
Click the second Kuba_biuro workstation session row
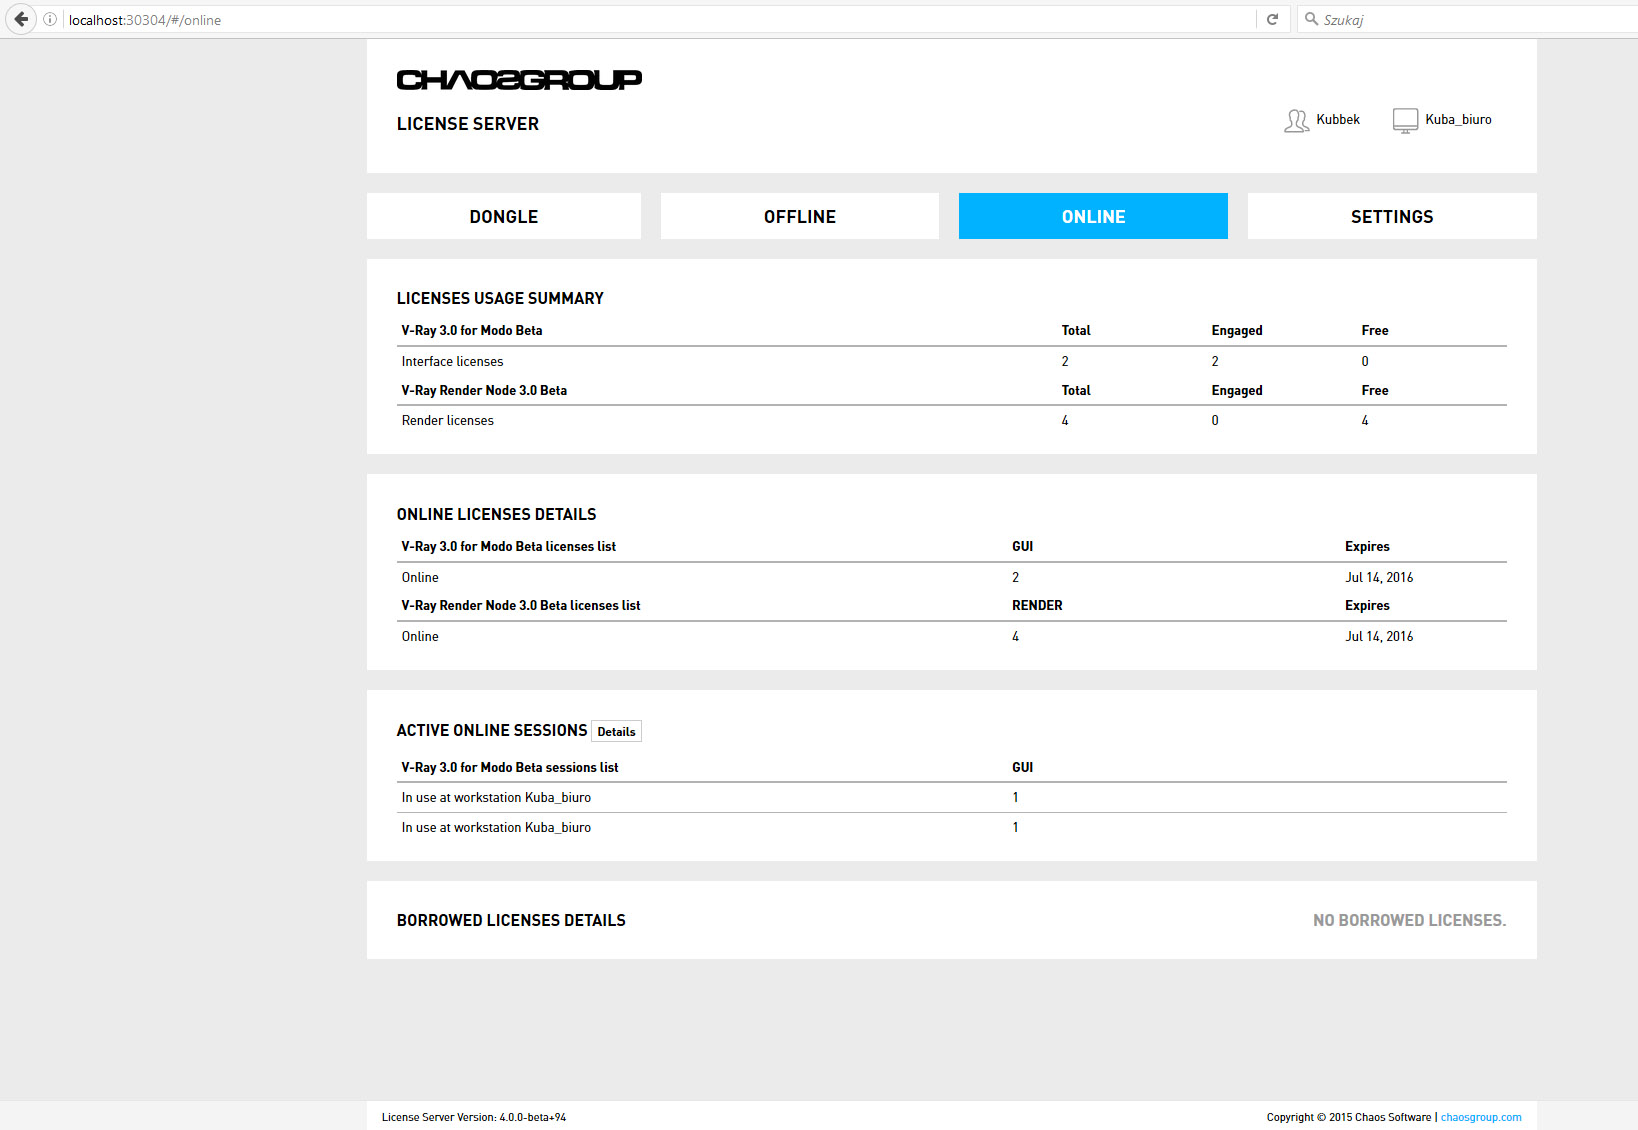[x=954, y=827]
